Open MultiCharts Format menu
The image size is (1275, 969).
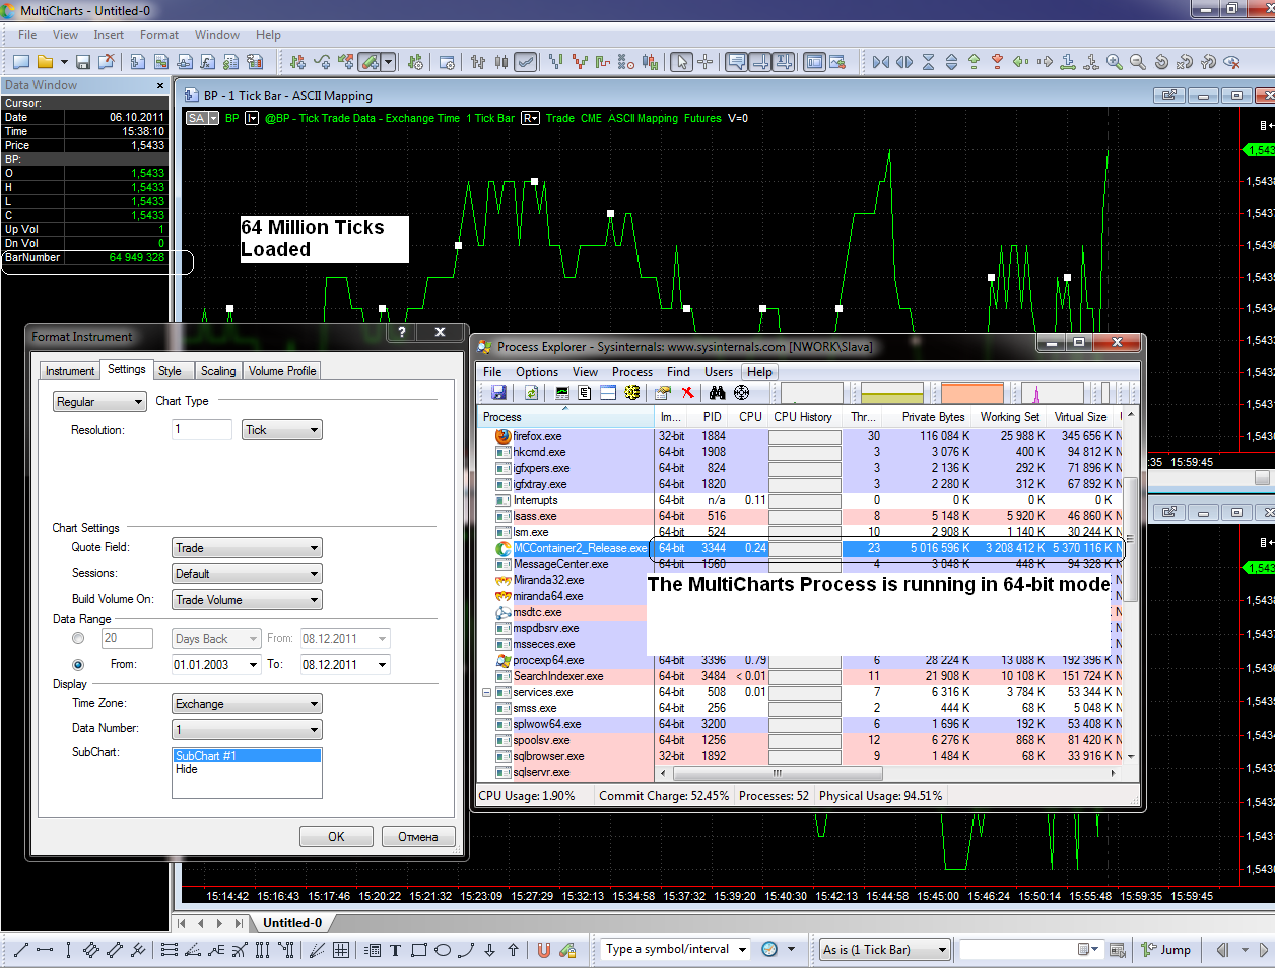click(160, 35)
